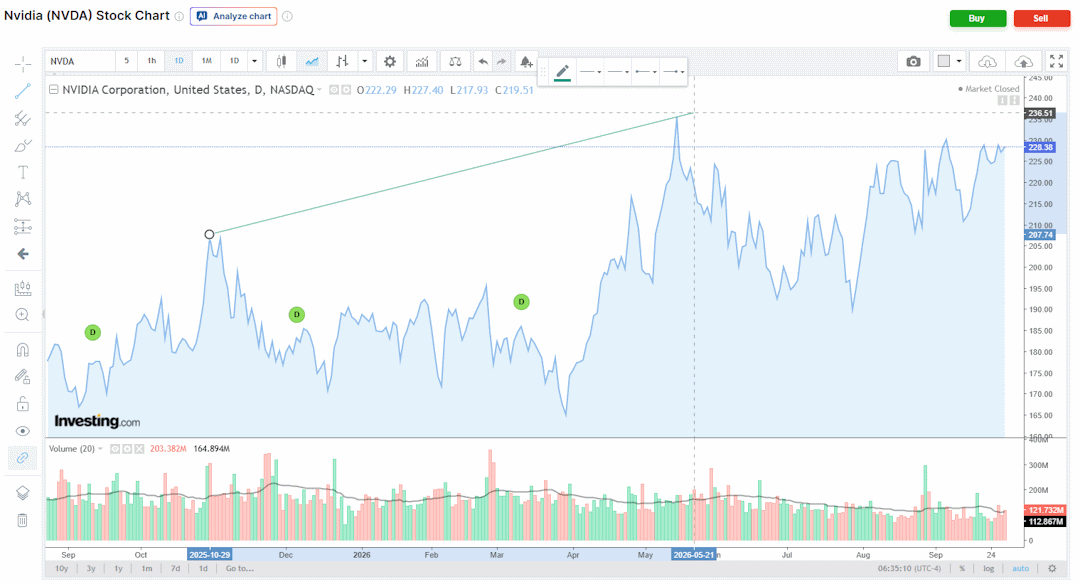Hide the Volume indicator via eye
The image size is (1080, 584).
pyautogui.click(x=115, y=448)
